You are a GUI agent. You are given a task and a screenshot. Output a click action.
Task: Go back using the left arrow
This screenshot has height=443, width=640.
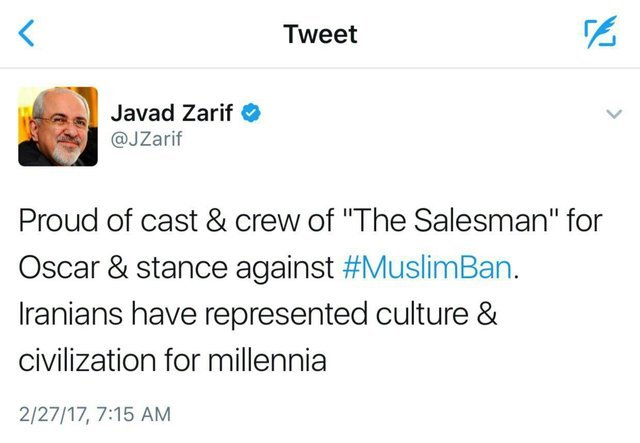pyautogui.click(x=27, y=36)
